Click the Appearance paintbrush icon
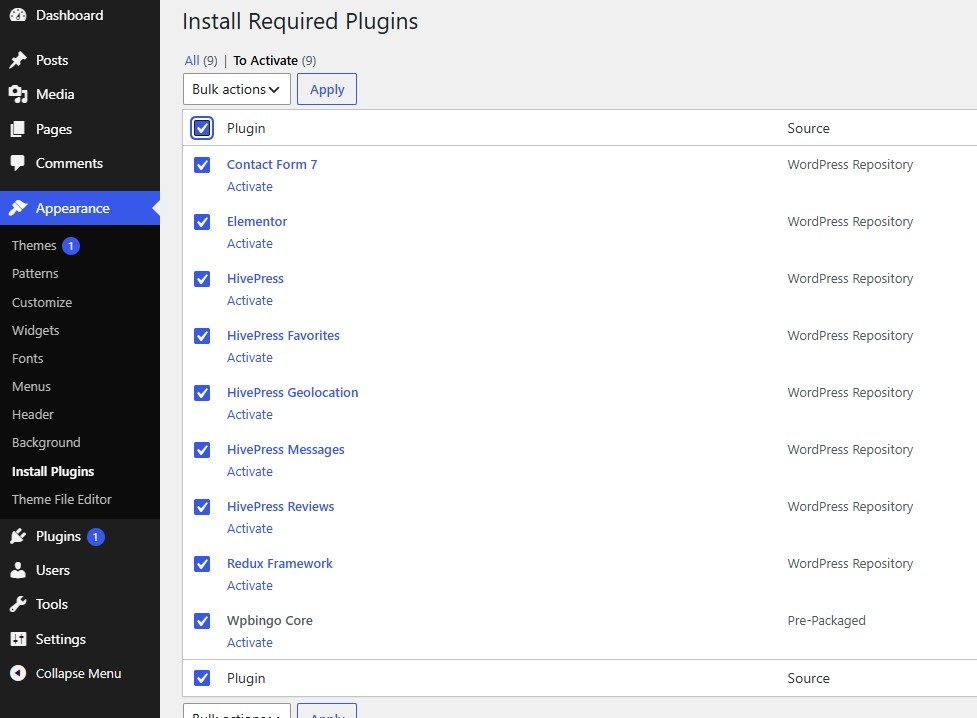This screenshot has width=977, height=718. 18,208
